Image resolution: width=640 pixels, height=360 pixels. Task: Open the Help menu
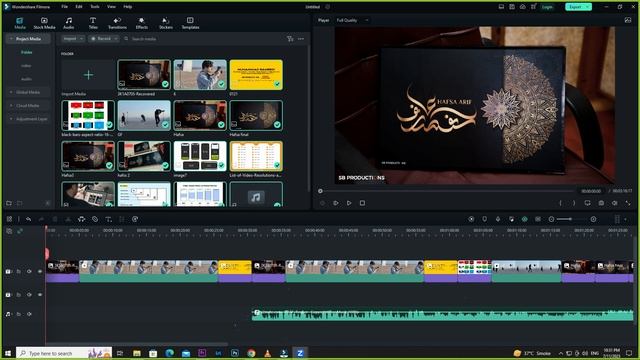click(127, 7)
